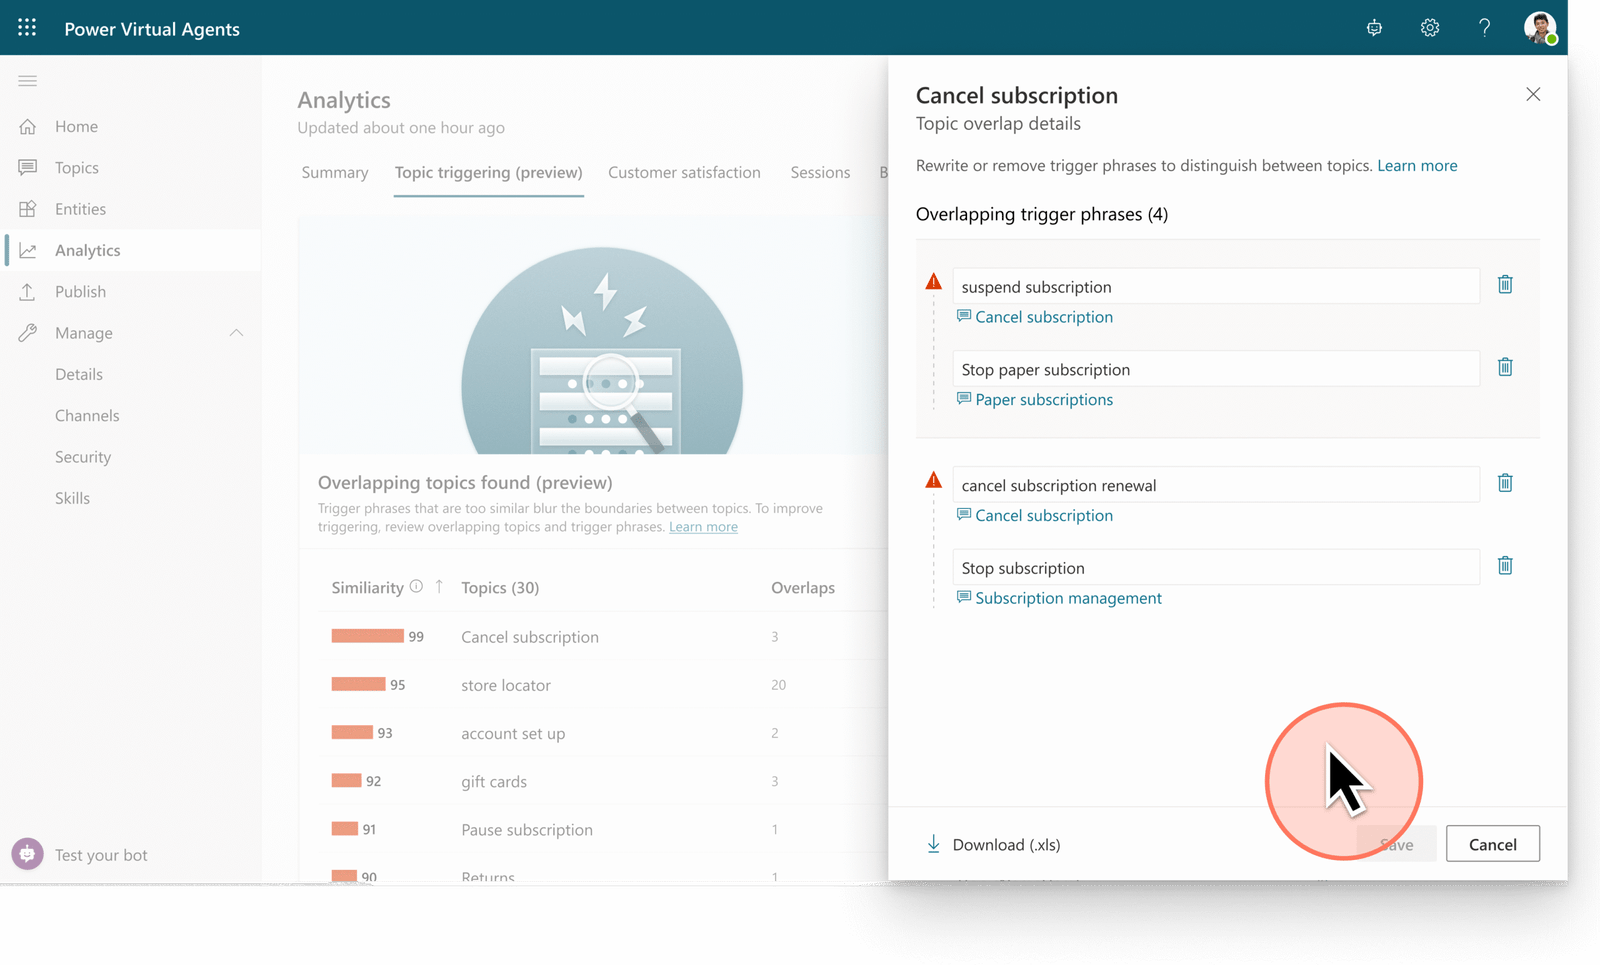
Task: Delete the 'Stop subscription' trigger phrase
Action: [1505, 566]
